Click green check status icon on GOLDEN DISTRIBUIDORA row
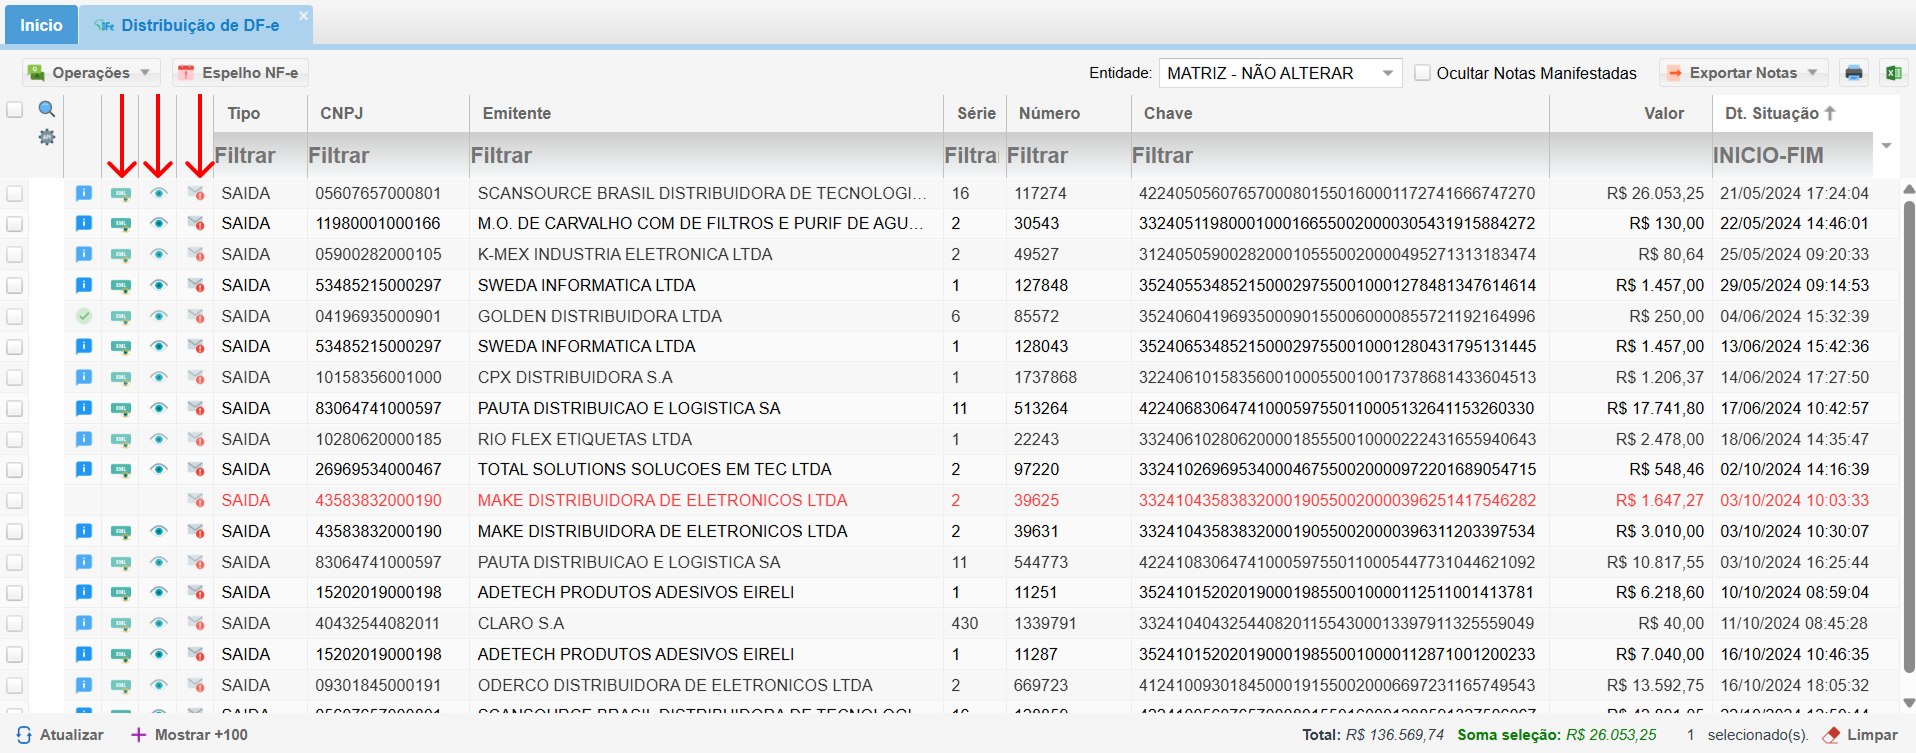The width and height of the screenshot is (1916, 753). 84,316
